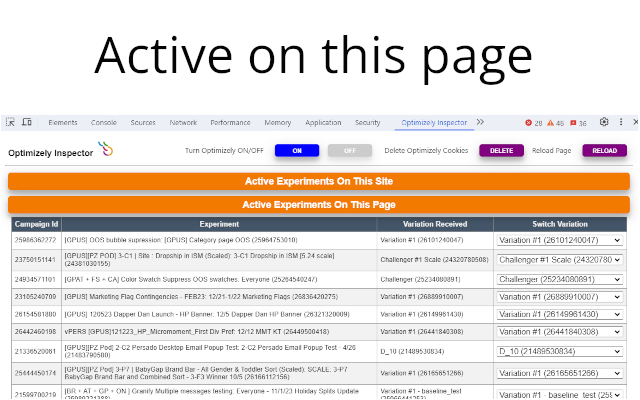Click the issues count flag icon
Screen dimensions: 640x400
[x=573, y=122]
